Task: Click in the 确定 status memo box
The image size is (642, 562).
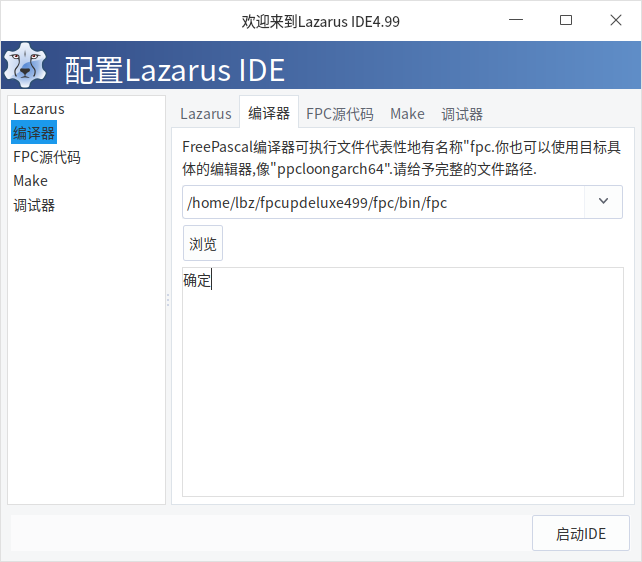Action: (402, 382)
